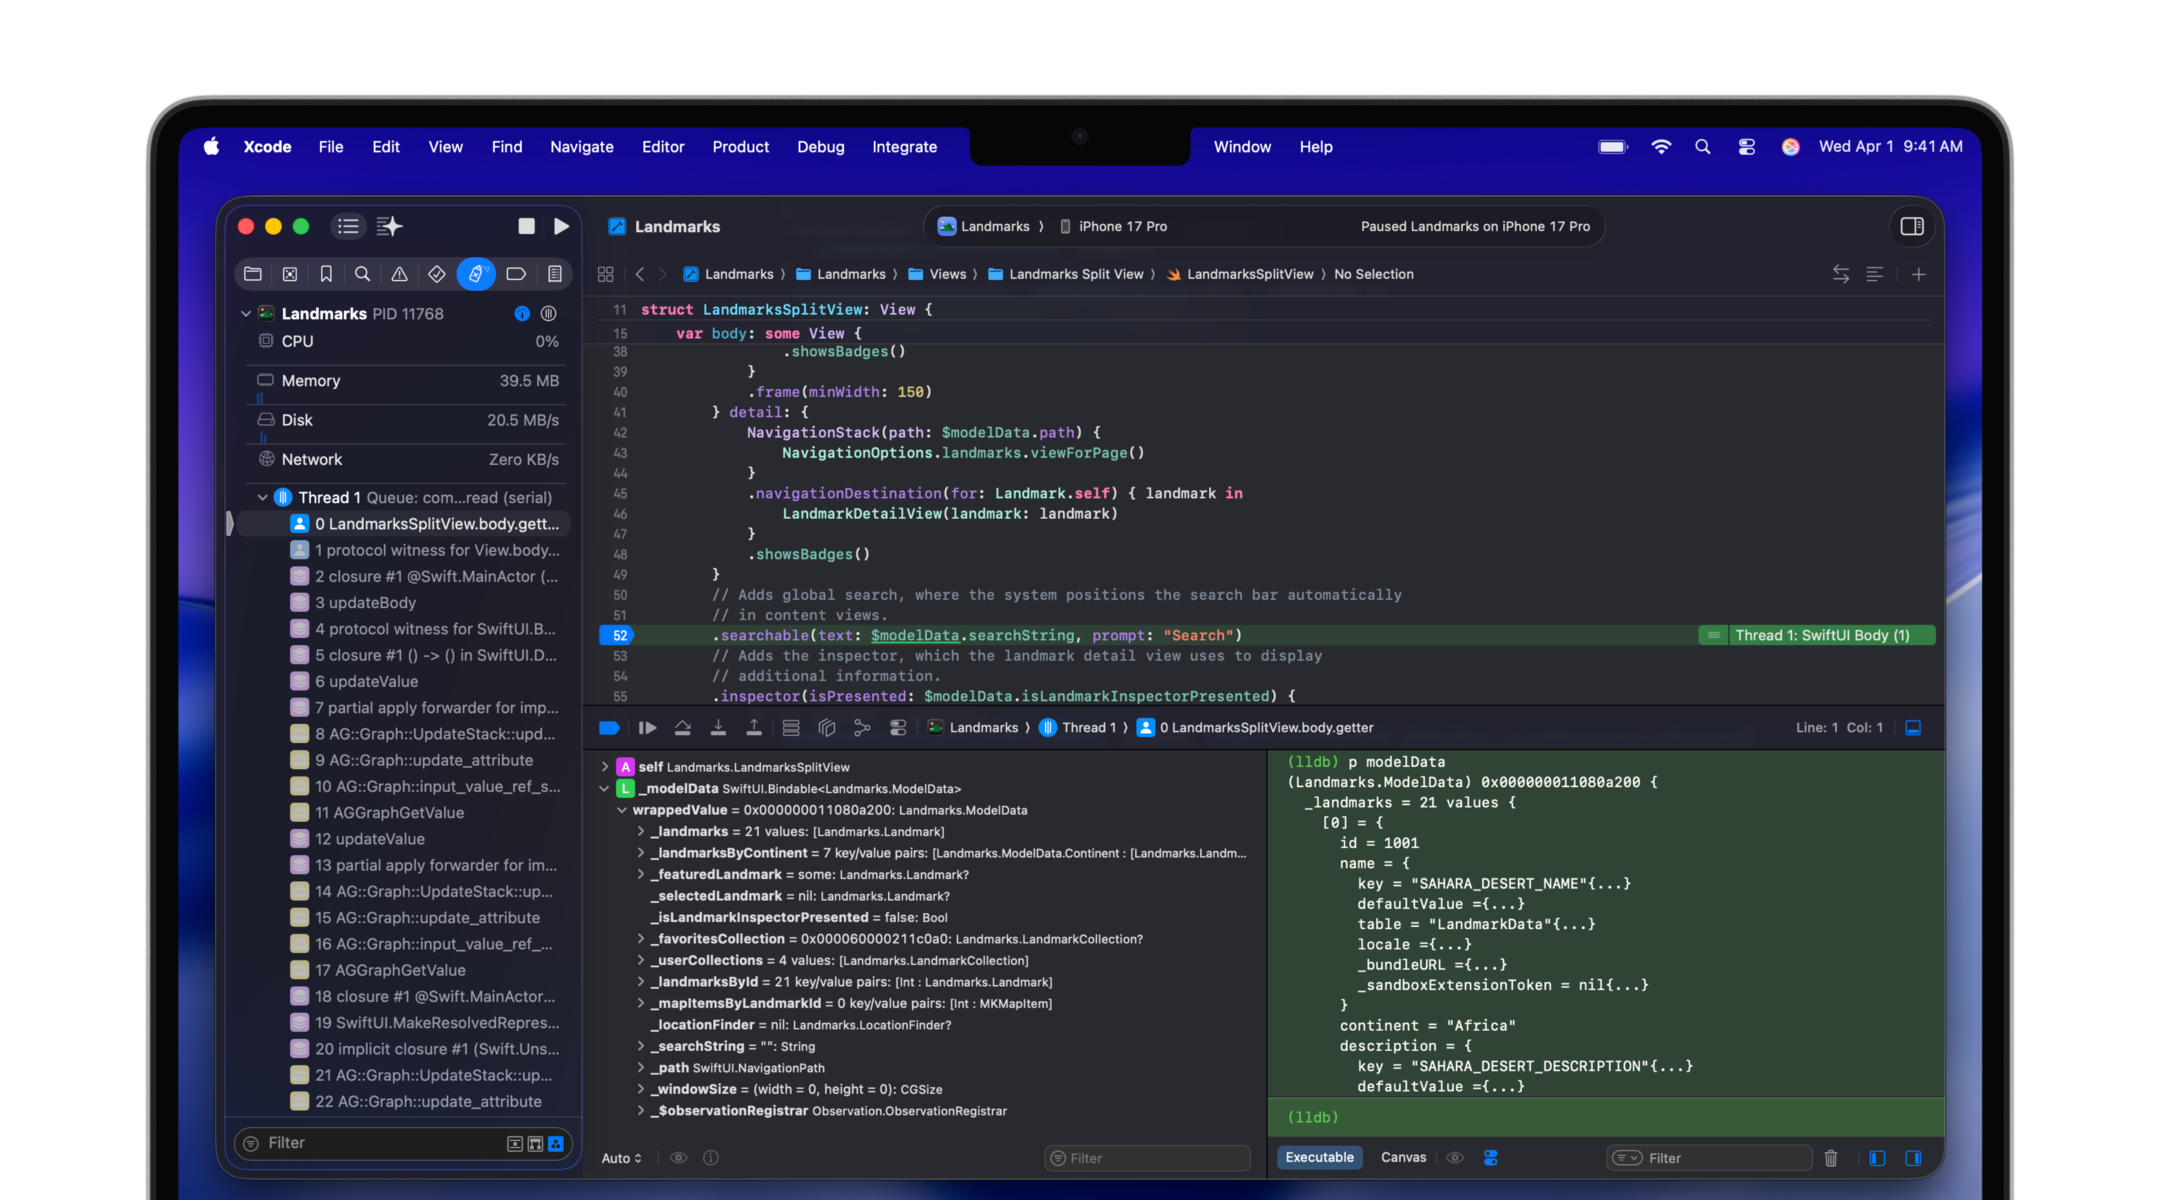2160x1200 pixels.
Task: Collapse the wrappedValue variable tree
Action: pyautogui.click(x=622, y=810)
